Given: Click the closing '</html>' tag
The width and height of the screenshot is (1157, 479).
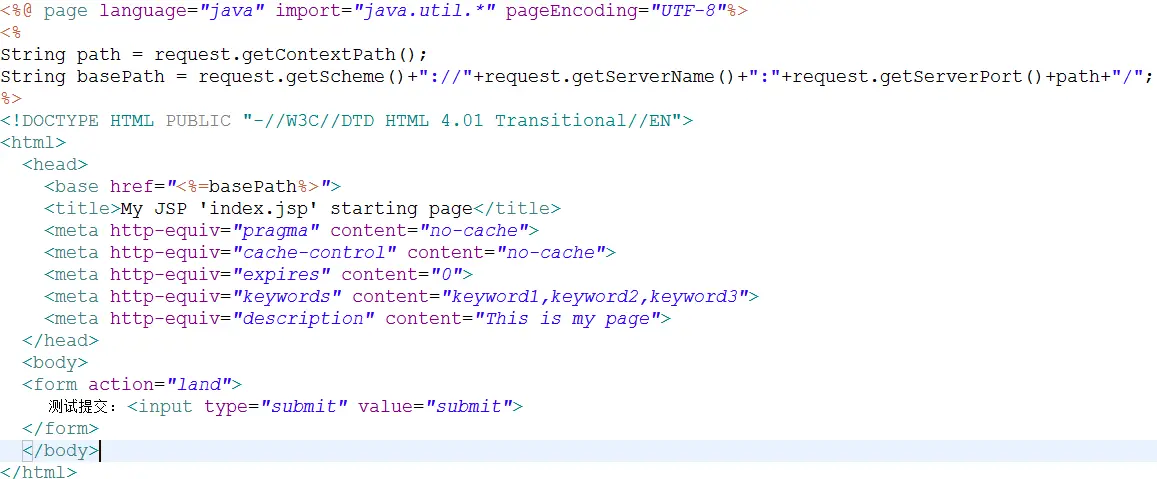Looking at the screenshot, I should point(38,471).
